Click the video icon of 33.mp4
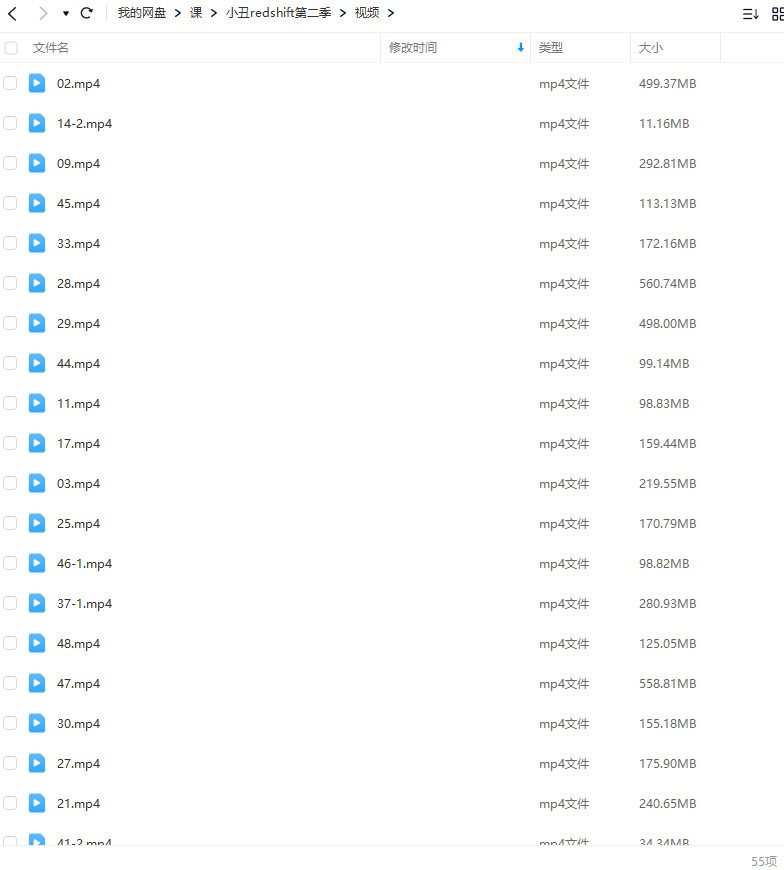Viewport: 784px width, 870px height. (37, 243)
